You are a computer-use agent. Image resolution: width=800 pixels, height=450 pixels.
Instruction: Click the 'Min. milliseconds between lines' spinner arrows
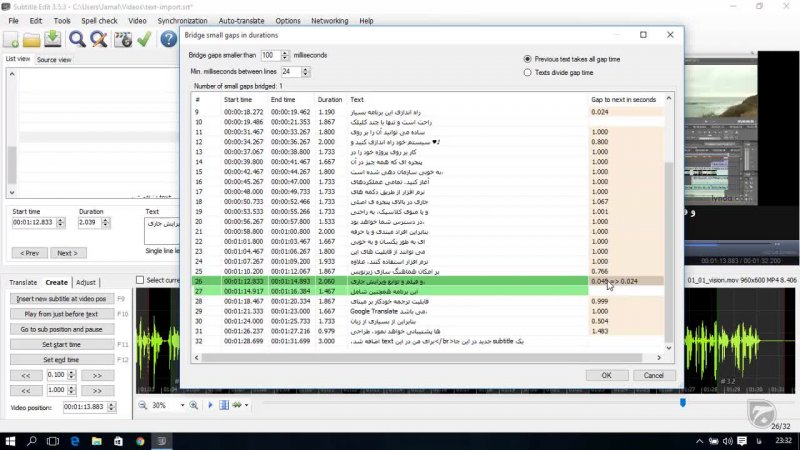coord(304,72)
